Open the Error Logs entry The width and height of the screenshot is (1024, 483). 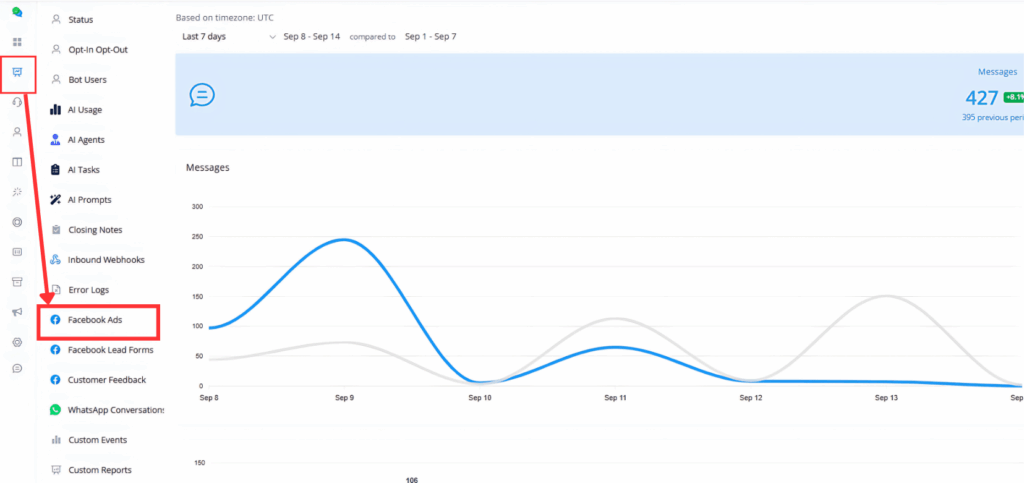click(x=88, y=290)
